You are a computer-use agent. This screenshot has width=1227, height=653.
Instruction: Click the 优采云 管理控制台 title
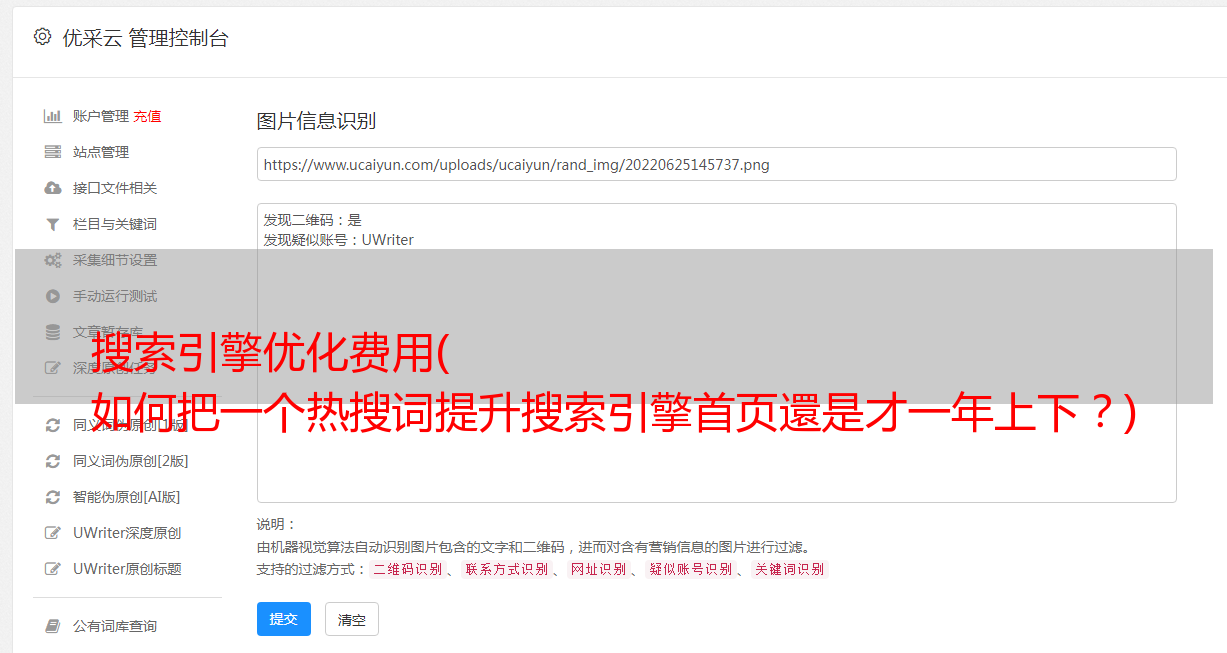(x=145, y=38)
